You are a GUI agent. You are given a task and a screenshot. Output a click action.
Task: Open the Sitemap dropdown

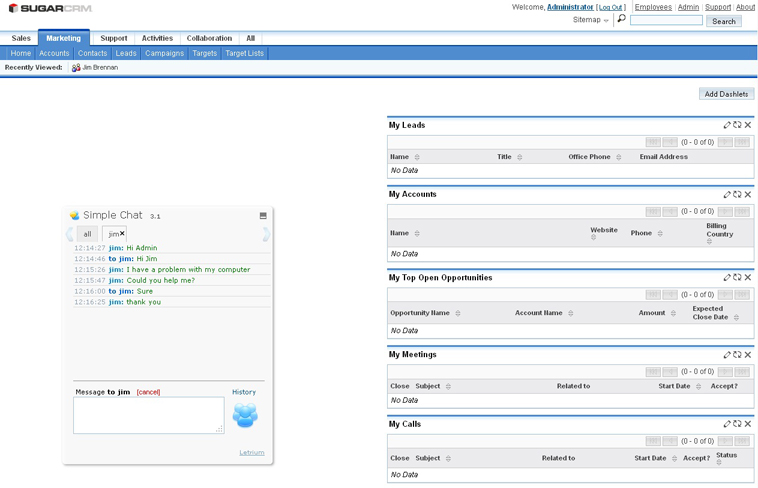(x=591, y=20)
